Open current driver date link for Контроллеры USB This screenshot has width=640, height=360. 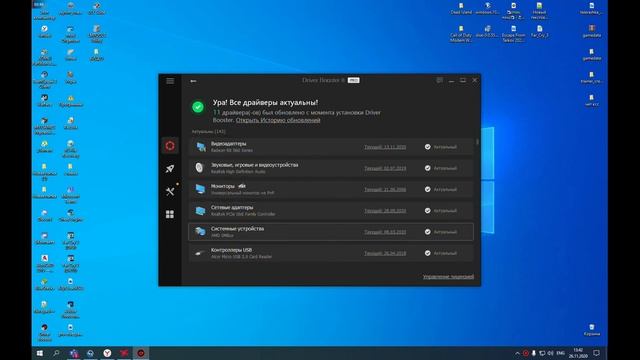385,253
